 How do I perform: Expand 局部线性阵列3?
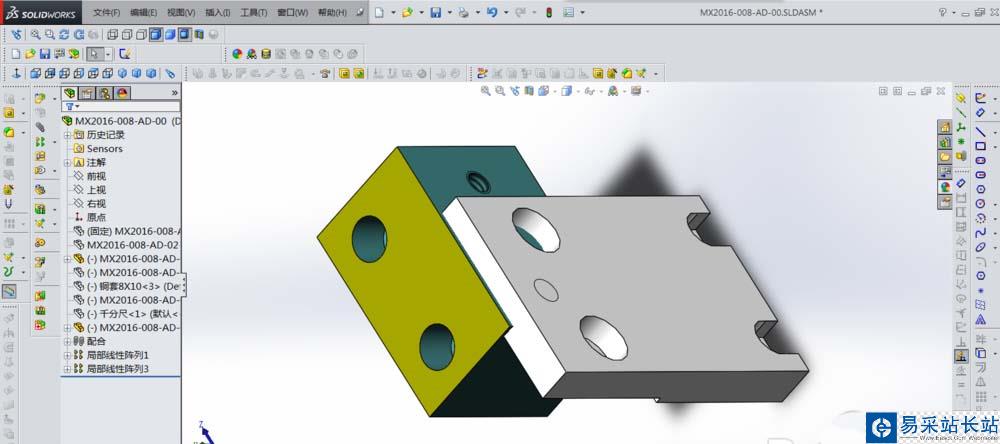click(68, 369)
